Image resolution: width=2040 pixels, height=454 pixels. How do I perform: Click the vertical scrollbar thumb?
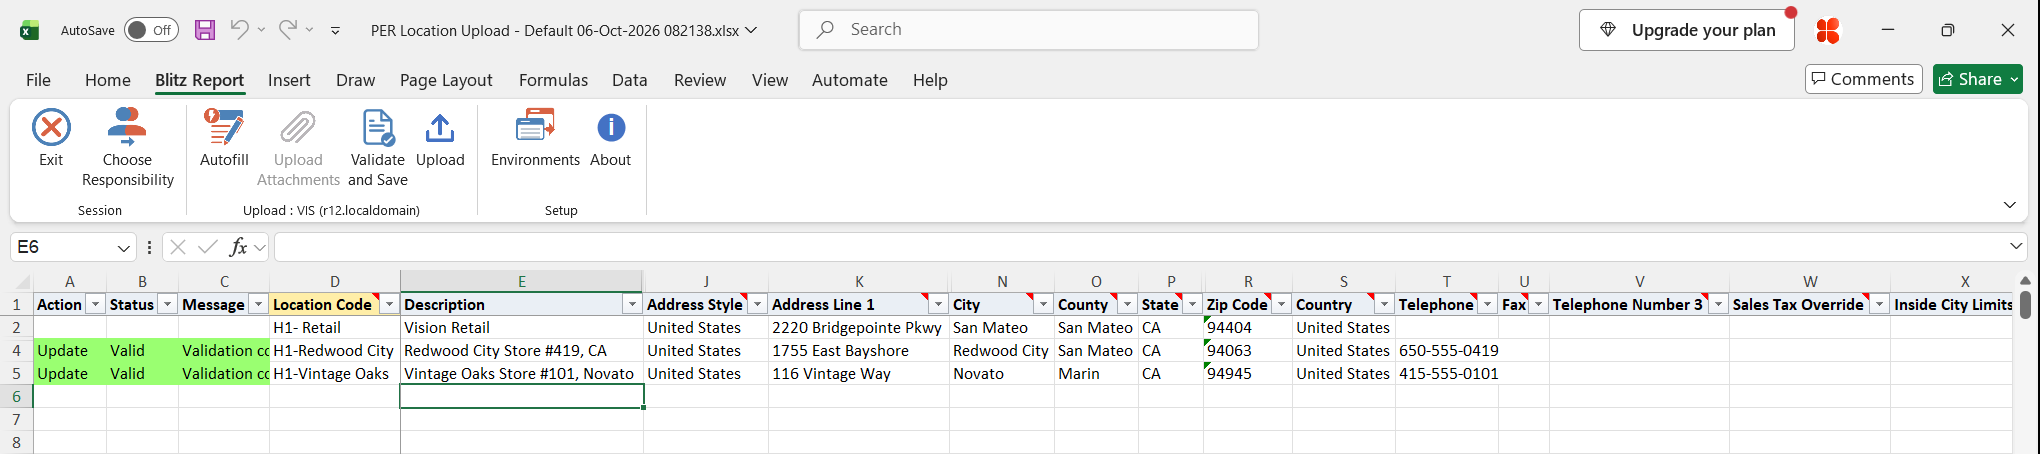coord(2025,304)
